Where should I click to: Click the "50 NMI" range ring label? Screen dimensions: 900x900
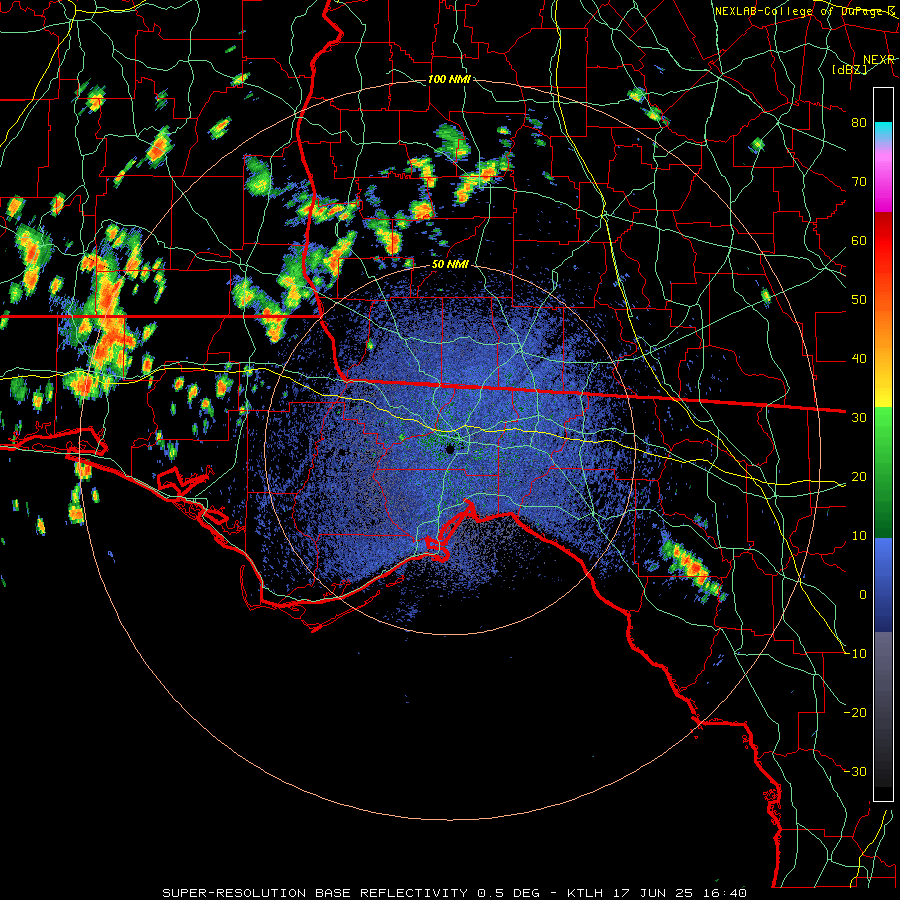coord(450,265)
